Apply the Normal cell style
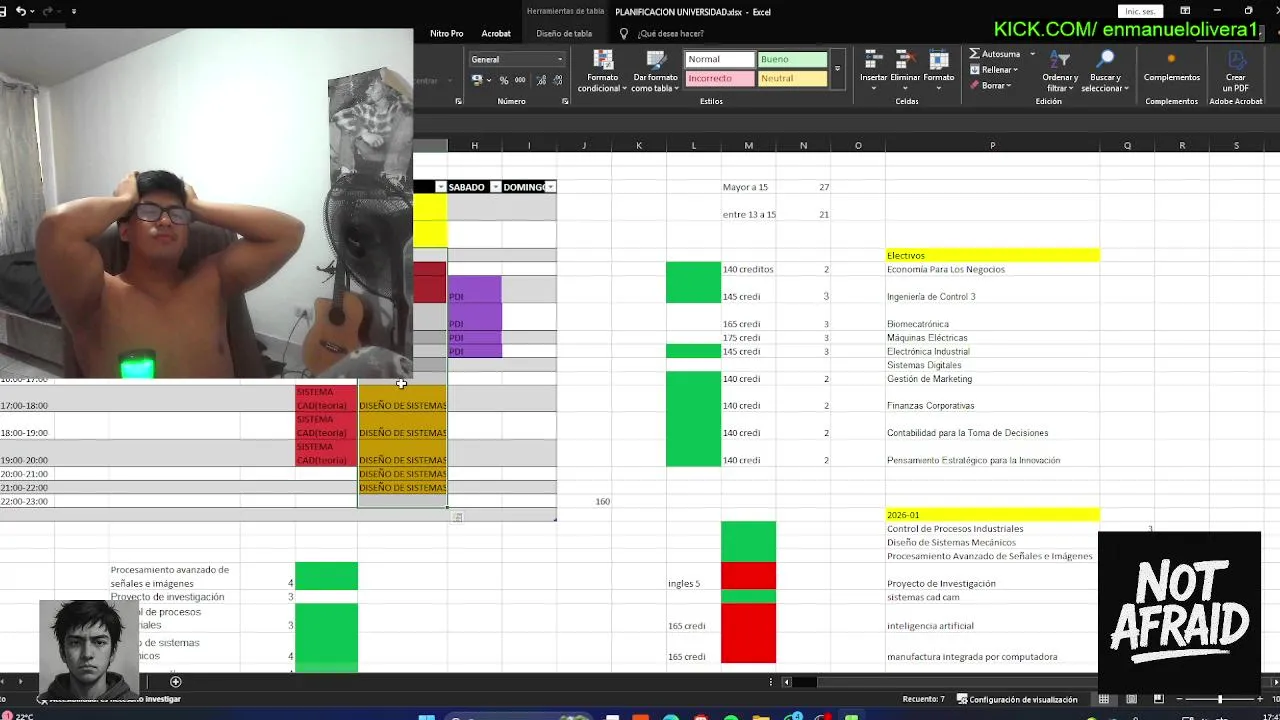Viewport: 1280px width, 720px height. pyautogui.click(x=719, y=59)
